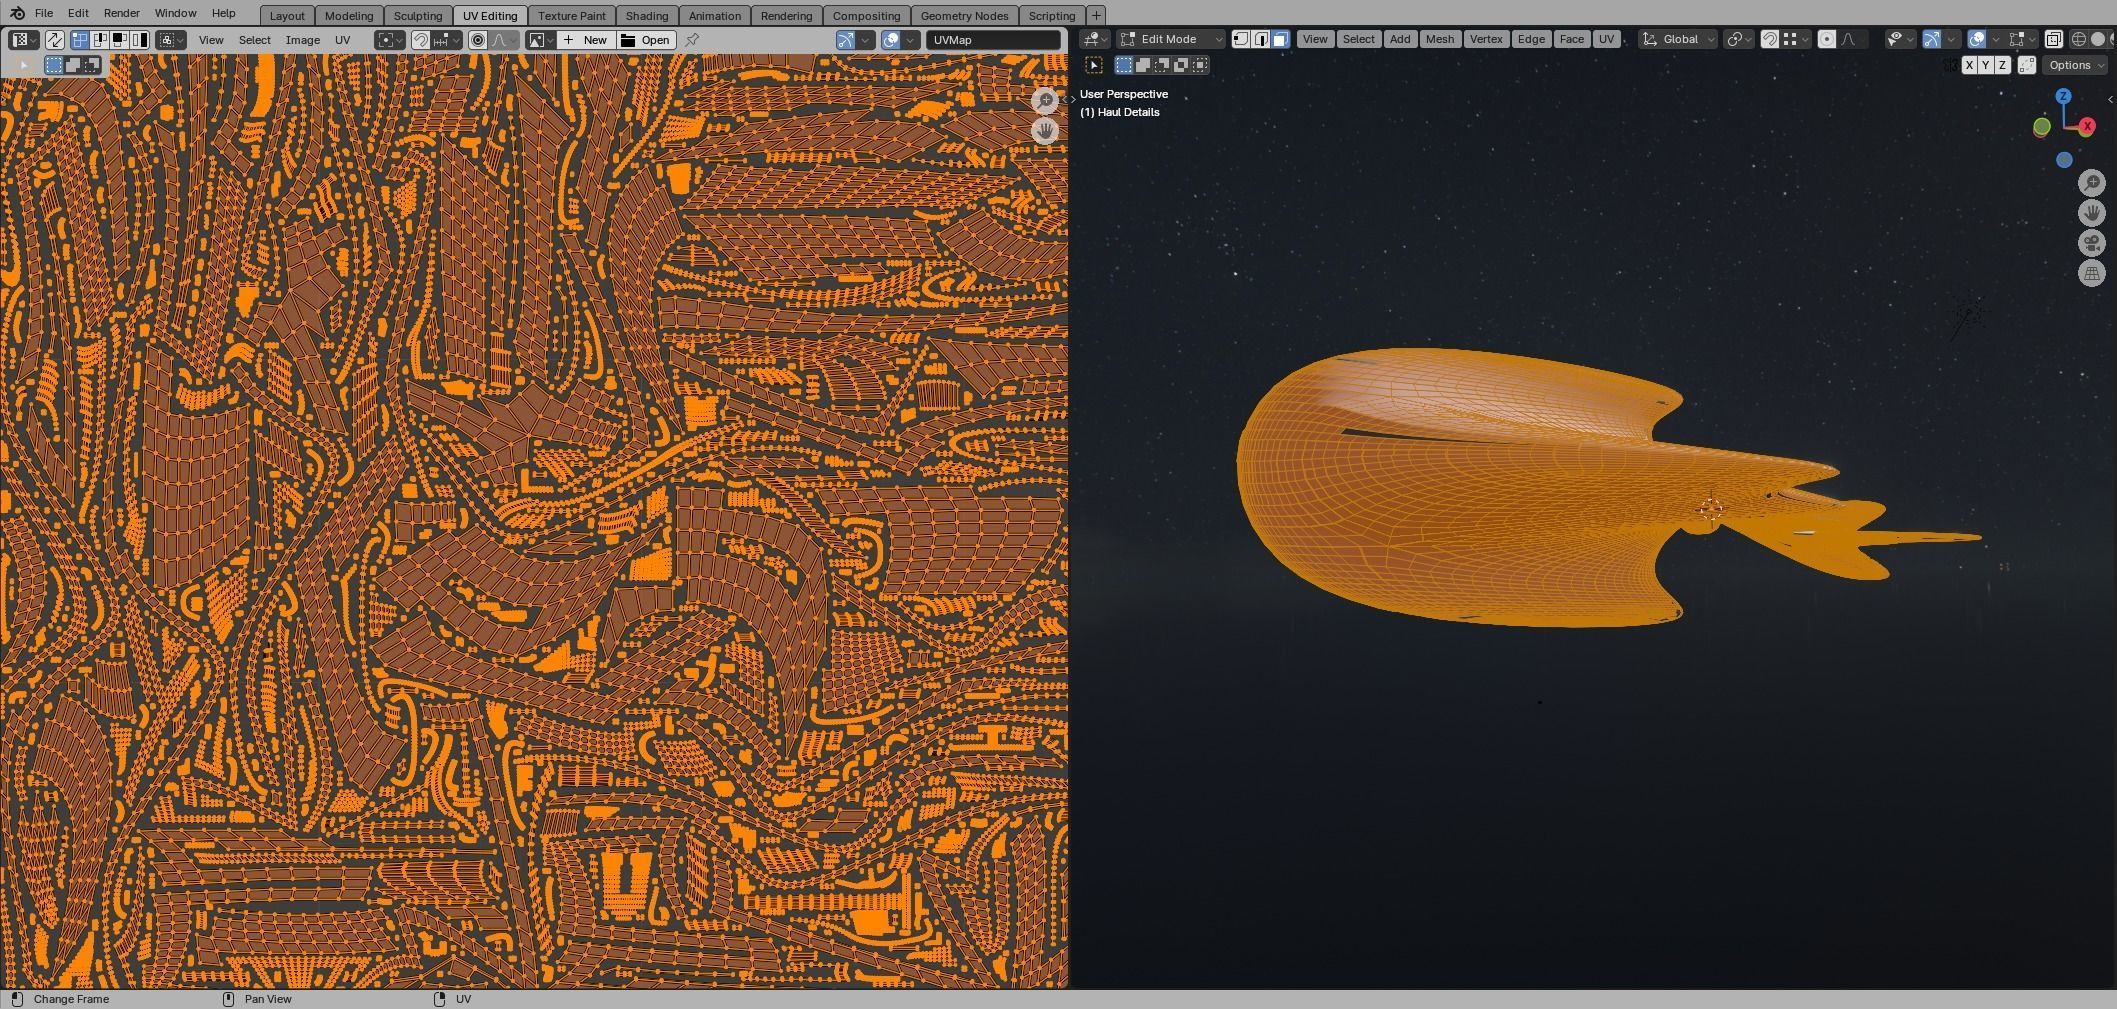Open the Render menu
This screenshot has width=2117, height=1009.
coord(121,13)
